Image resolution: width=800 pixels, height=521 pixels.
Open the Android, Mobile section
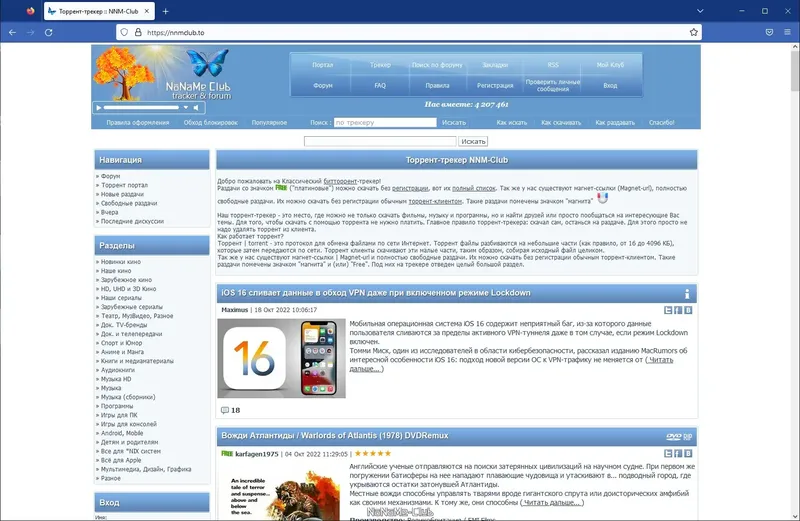122,433
